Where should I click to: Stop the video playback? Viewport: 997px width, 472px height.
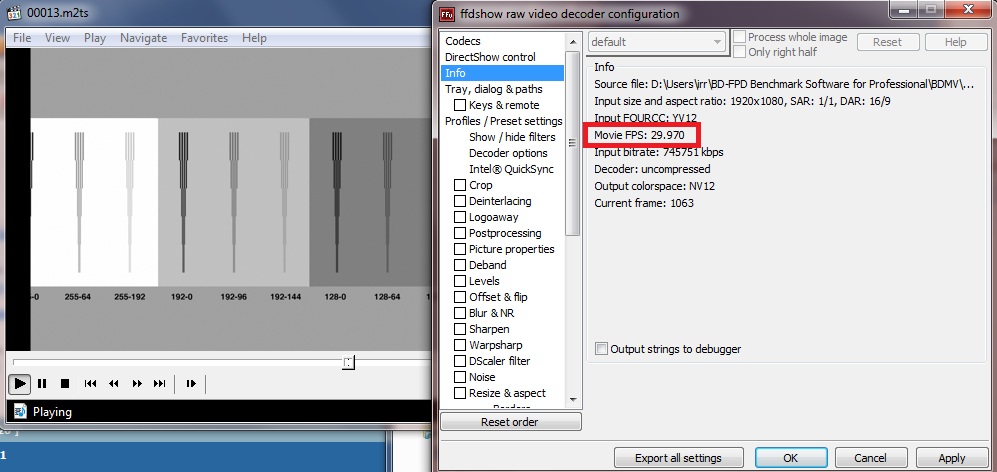[65, 383]
